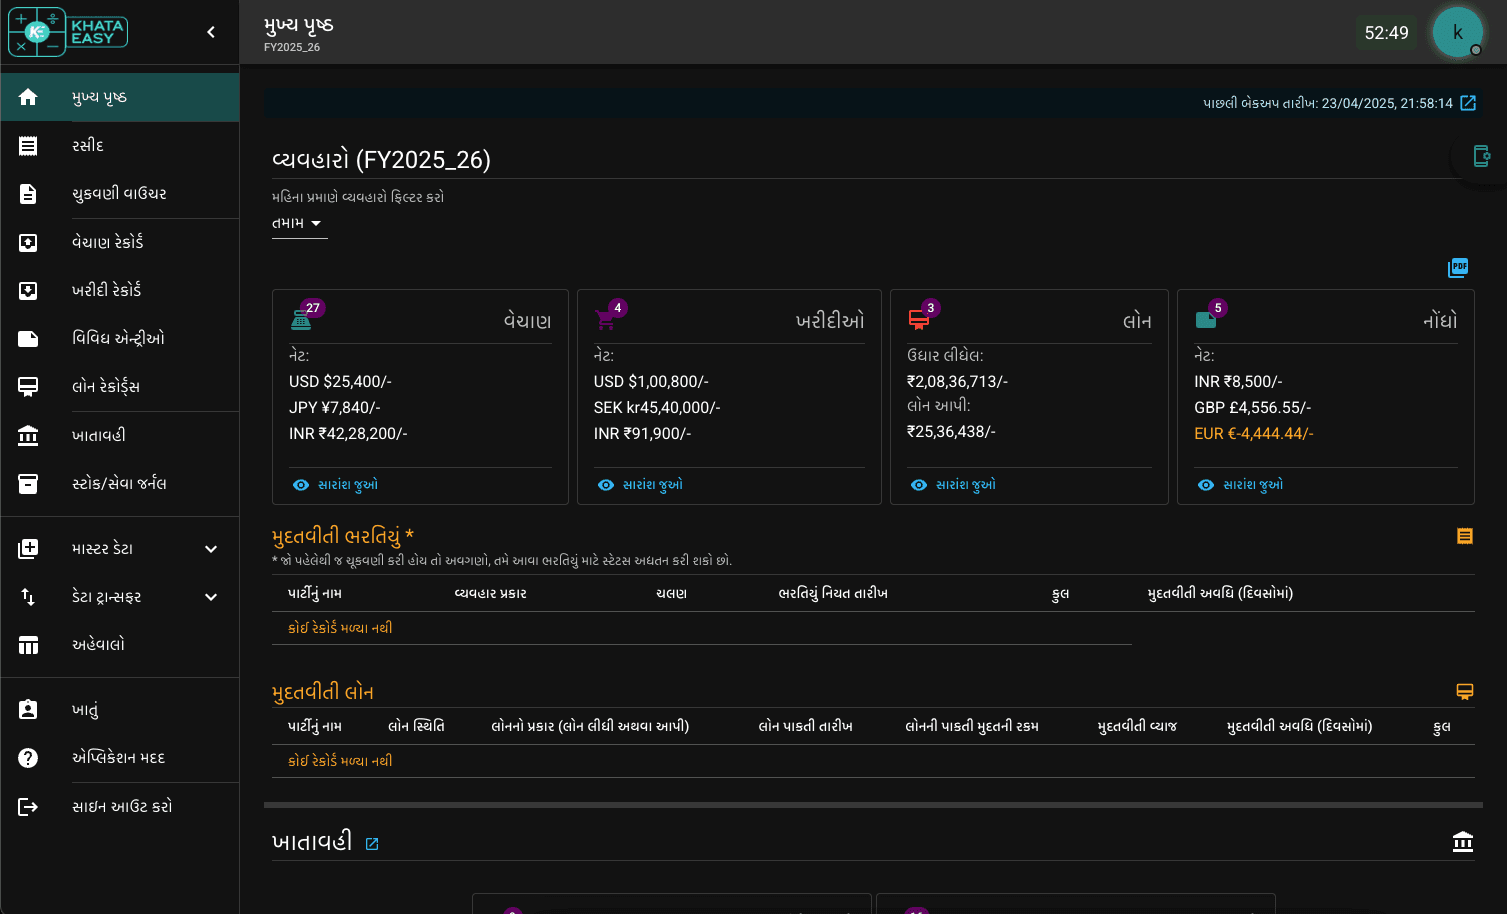Viewport: 1507px width, 914px height.
Task: Click the PDF export icon
Action: pyautogui.click(x=1458, y=268)
